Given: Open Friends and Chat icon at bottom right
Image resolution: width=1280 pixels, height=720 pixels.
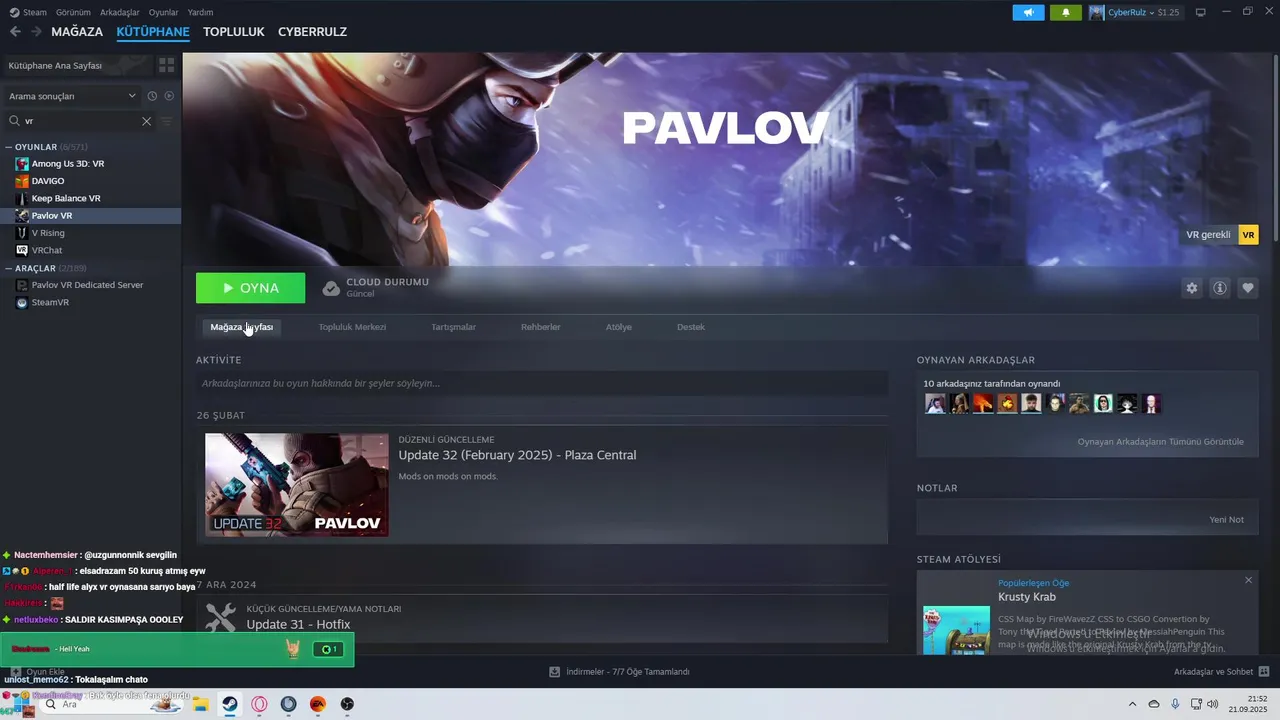Looking at the screenshot, I should [1264, 672].
